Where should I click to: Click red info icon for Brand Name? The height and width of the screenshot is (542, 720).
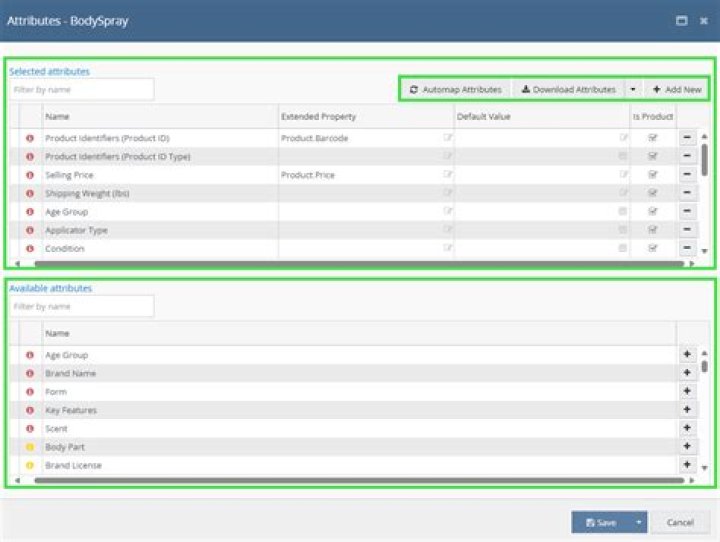(x=30, y=373)
